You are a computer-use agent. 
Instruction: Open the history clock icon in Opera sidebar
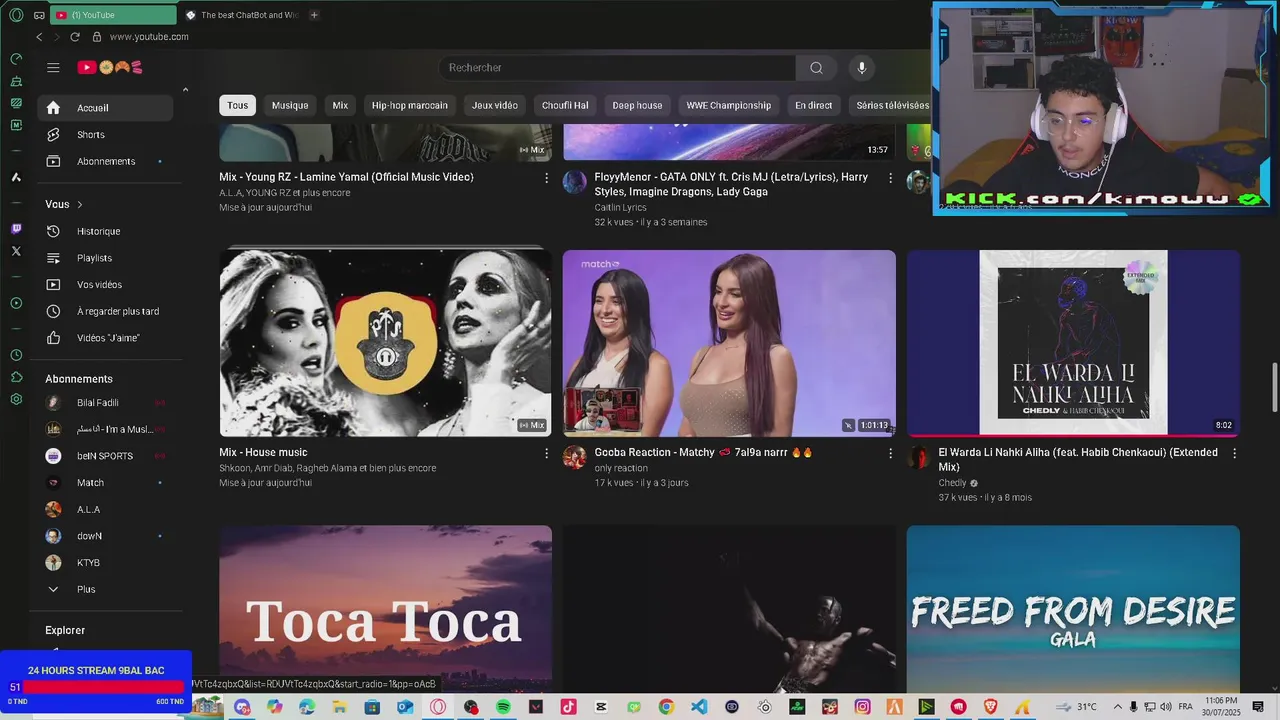(x=16, y=355)
